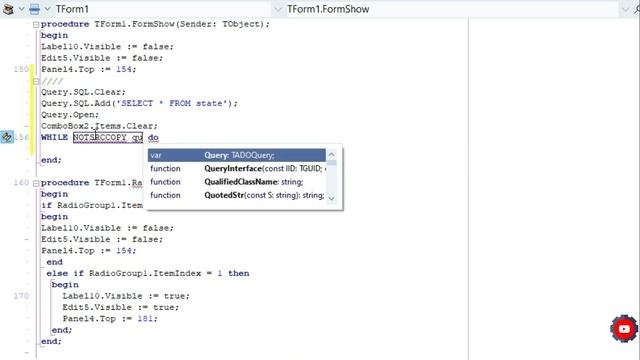Open the dropdown next to the class icon
This screenshot has width=640, height=360.
21,9
